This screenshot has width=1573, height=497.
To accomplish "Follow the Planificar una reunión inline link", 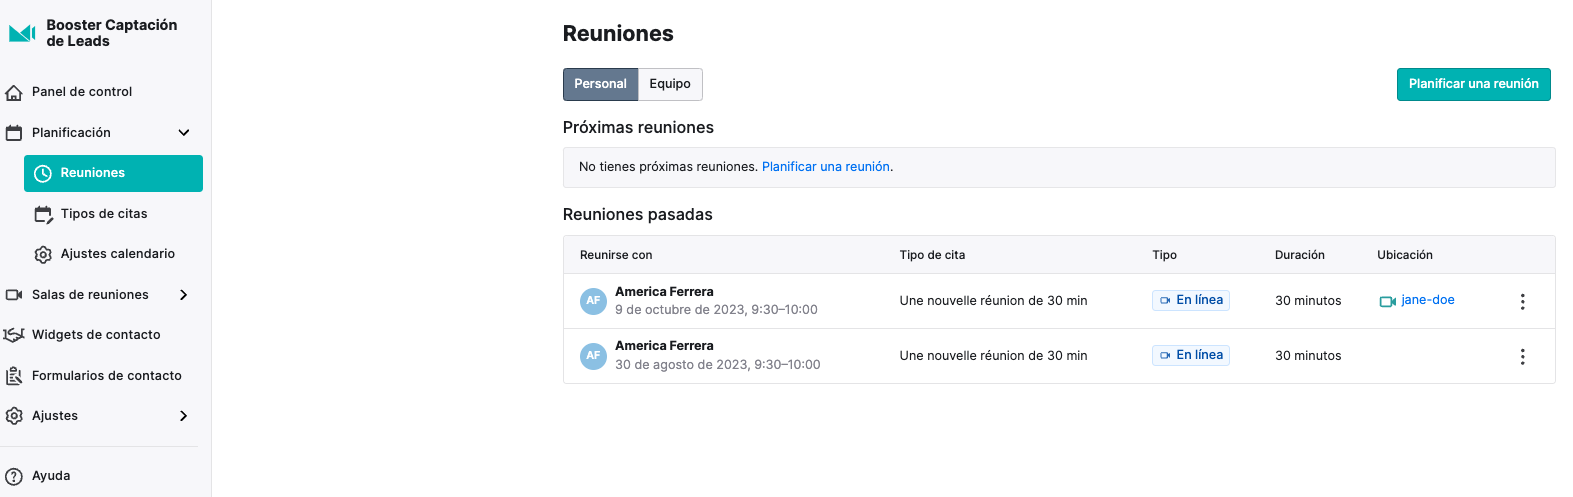I will coord(826,167).
